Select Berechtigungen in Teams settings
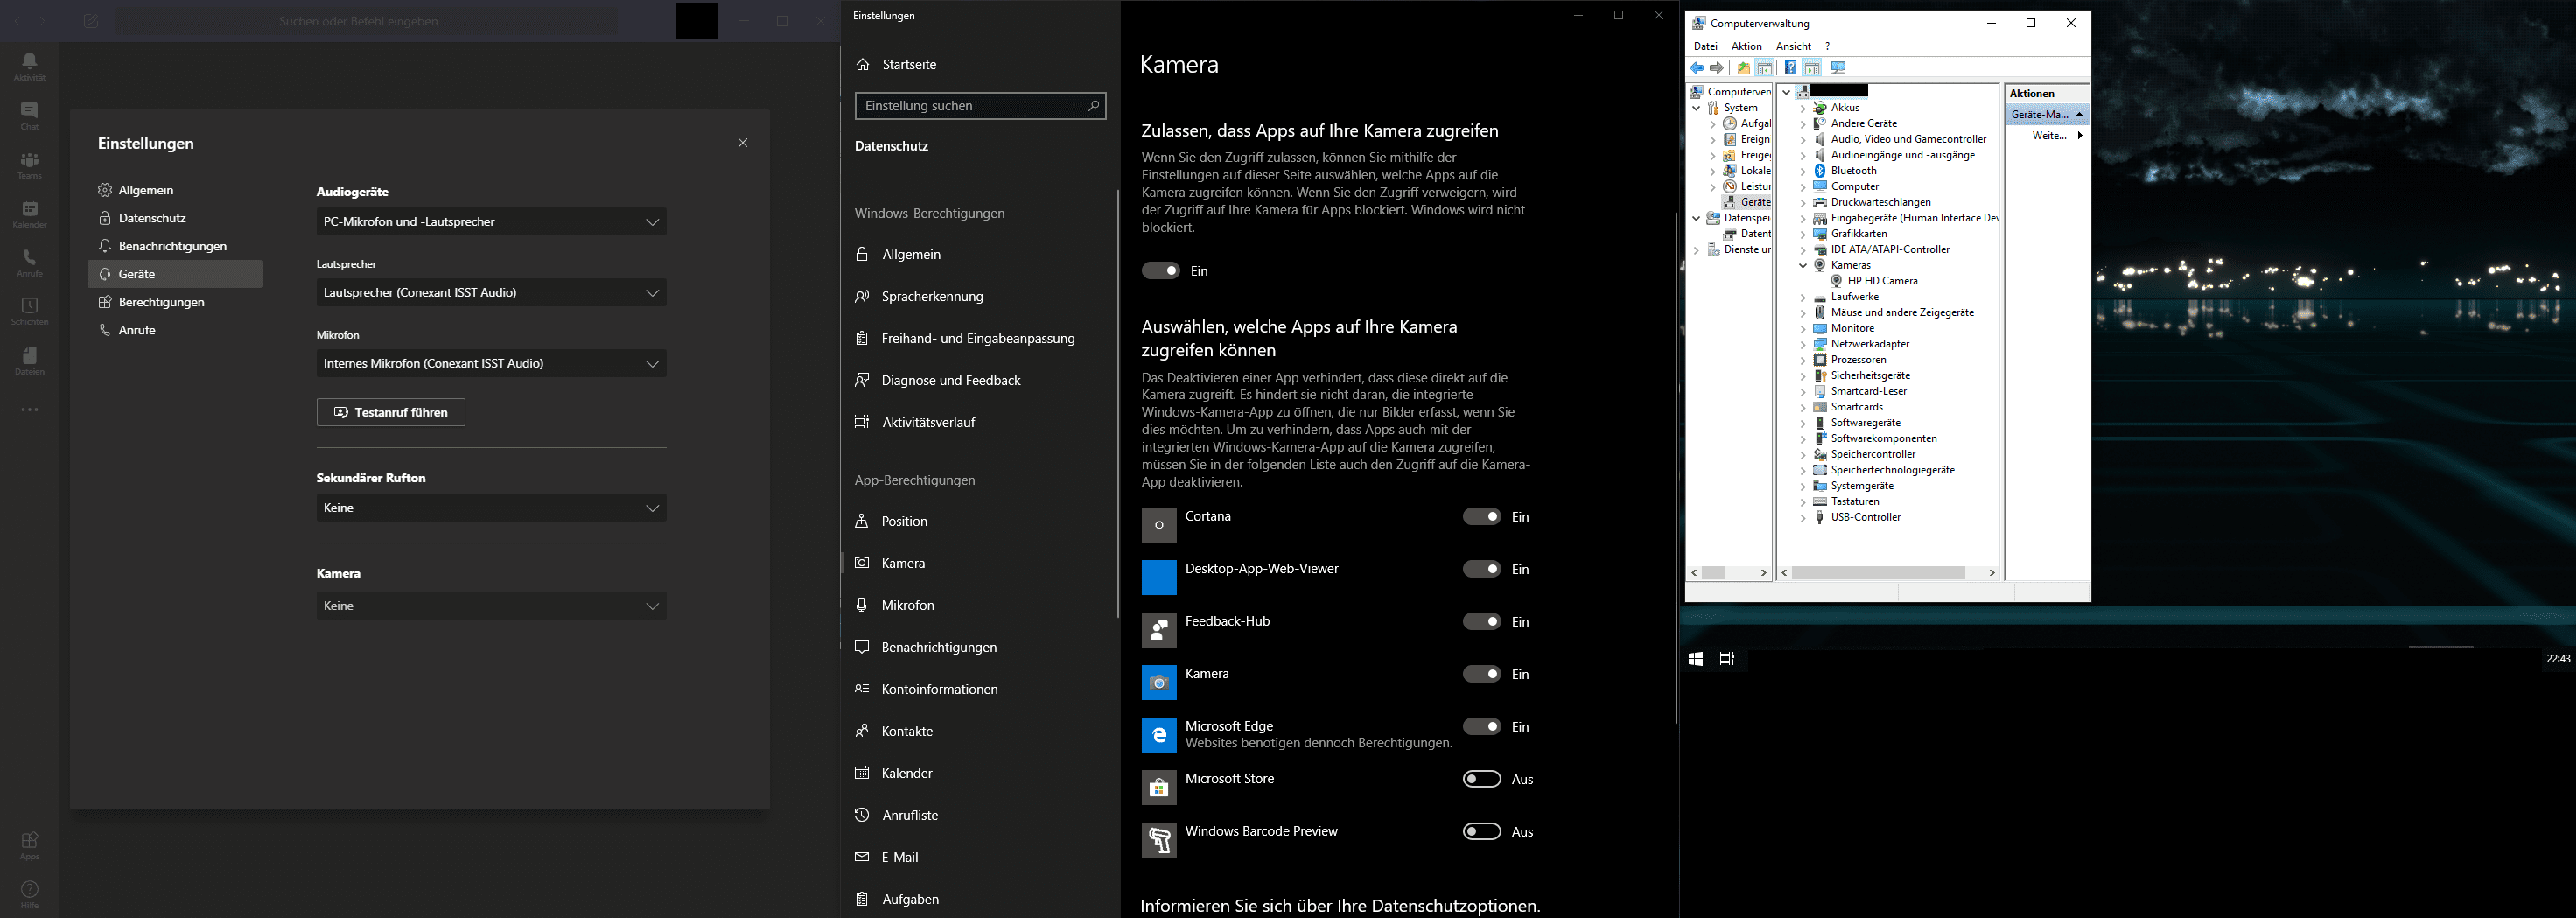2576x918 pixels. [175, 302]
